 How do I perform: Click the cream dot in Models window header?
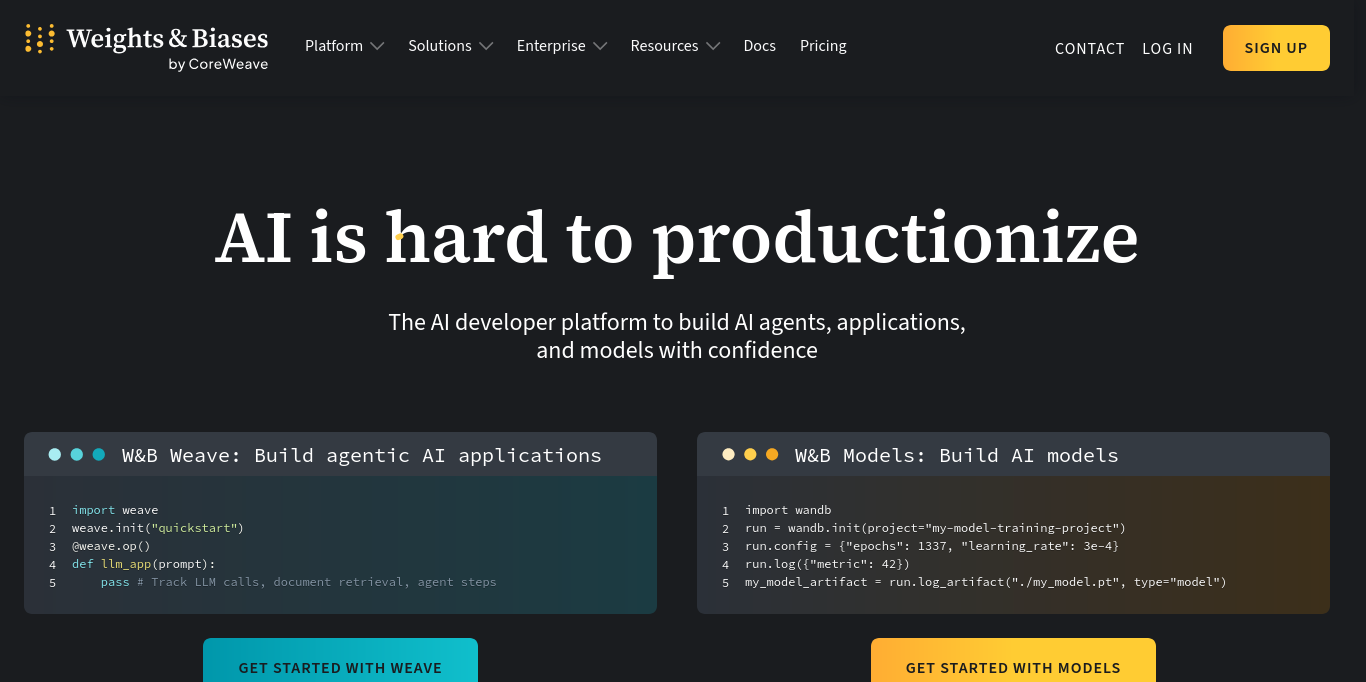(x=728, y=454)
